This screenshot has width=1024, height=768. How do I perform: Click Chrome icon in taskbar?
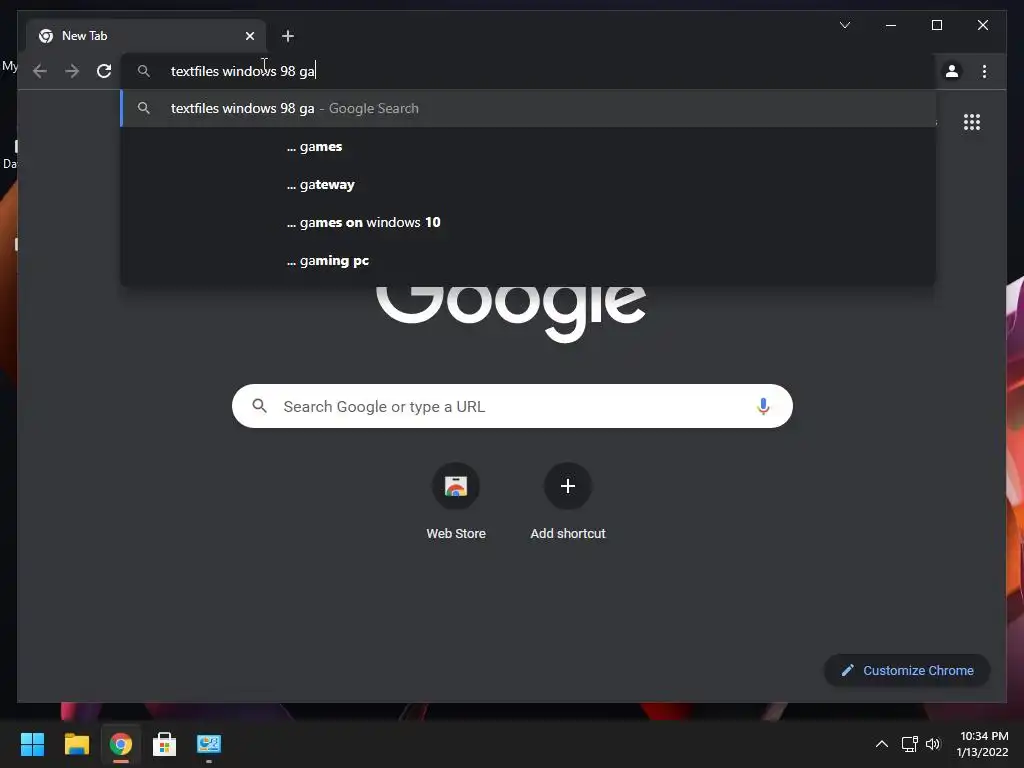tap(120, 744)
